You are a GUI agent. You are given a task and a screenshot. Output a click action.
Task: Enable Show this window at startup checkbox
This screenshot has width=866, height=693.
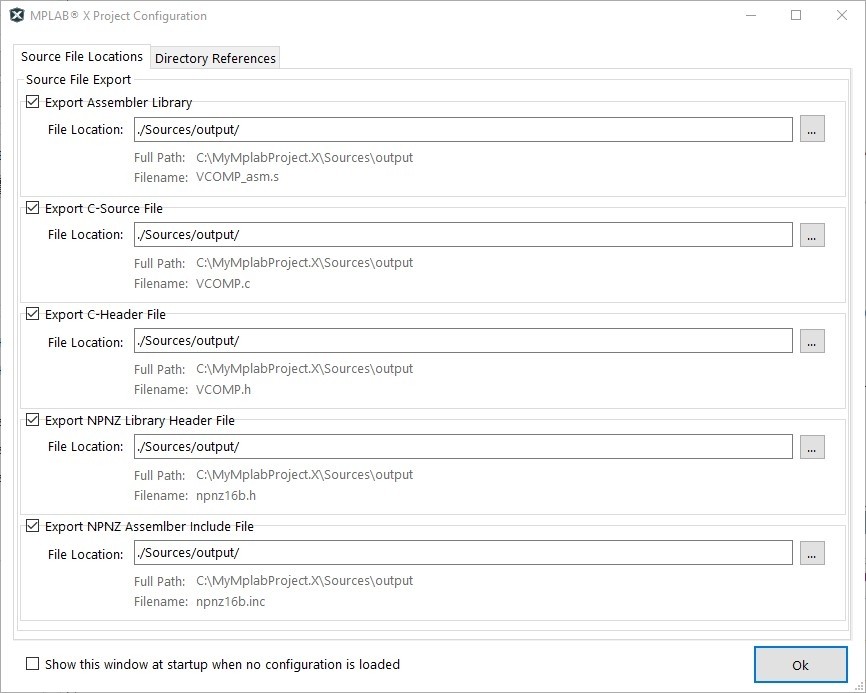click(33, 664)
